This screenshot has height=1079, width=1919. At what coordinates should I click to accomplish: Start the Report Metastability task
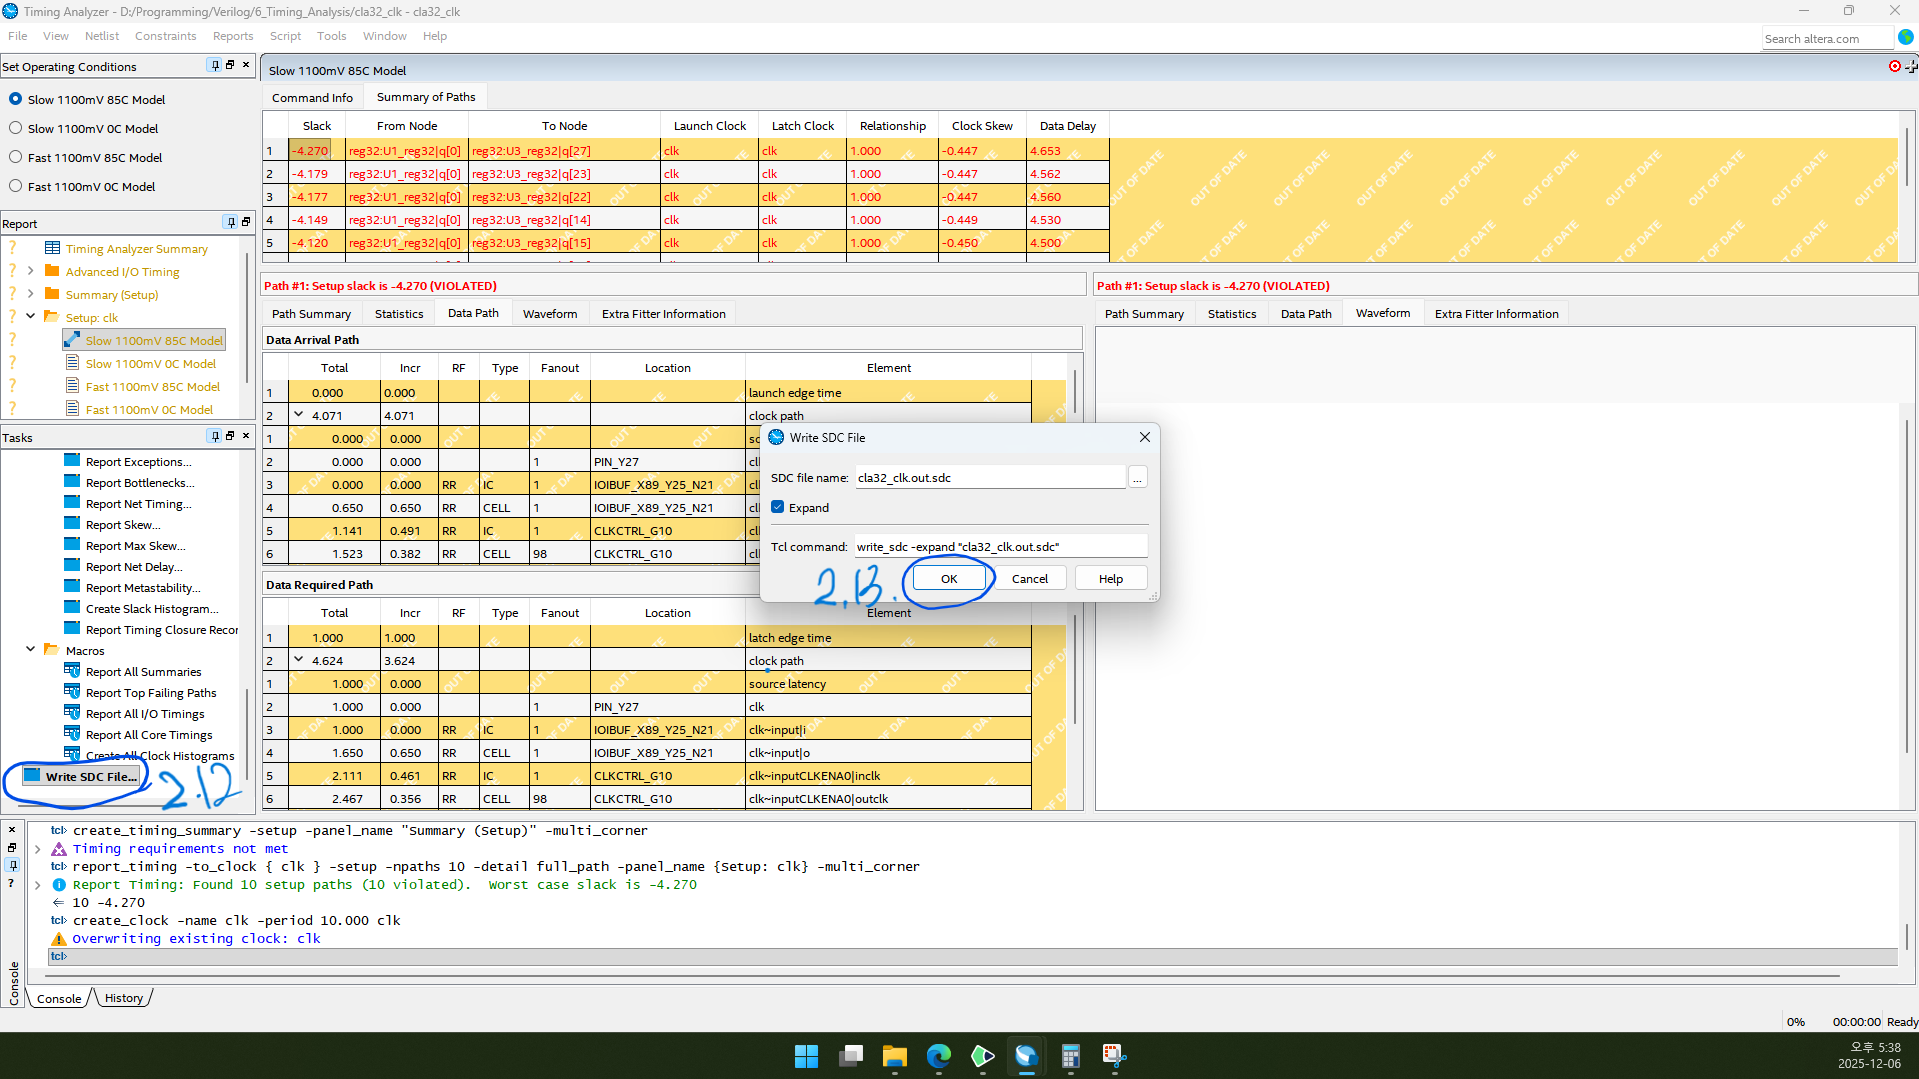coord(141,587)
